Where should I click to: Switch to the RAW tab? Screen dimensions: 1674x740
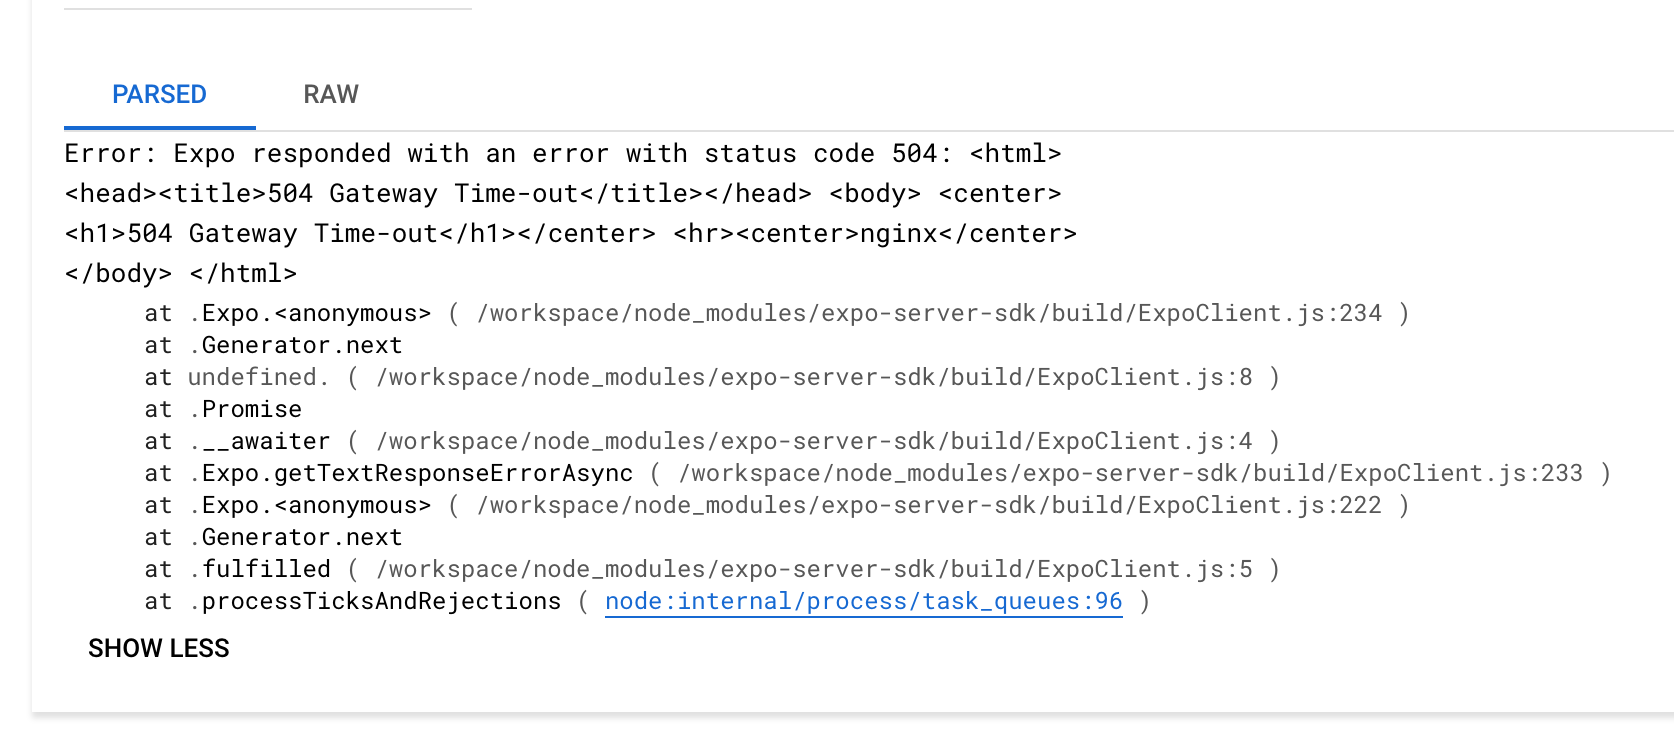[x=331, y=94]
